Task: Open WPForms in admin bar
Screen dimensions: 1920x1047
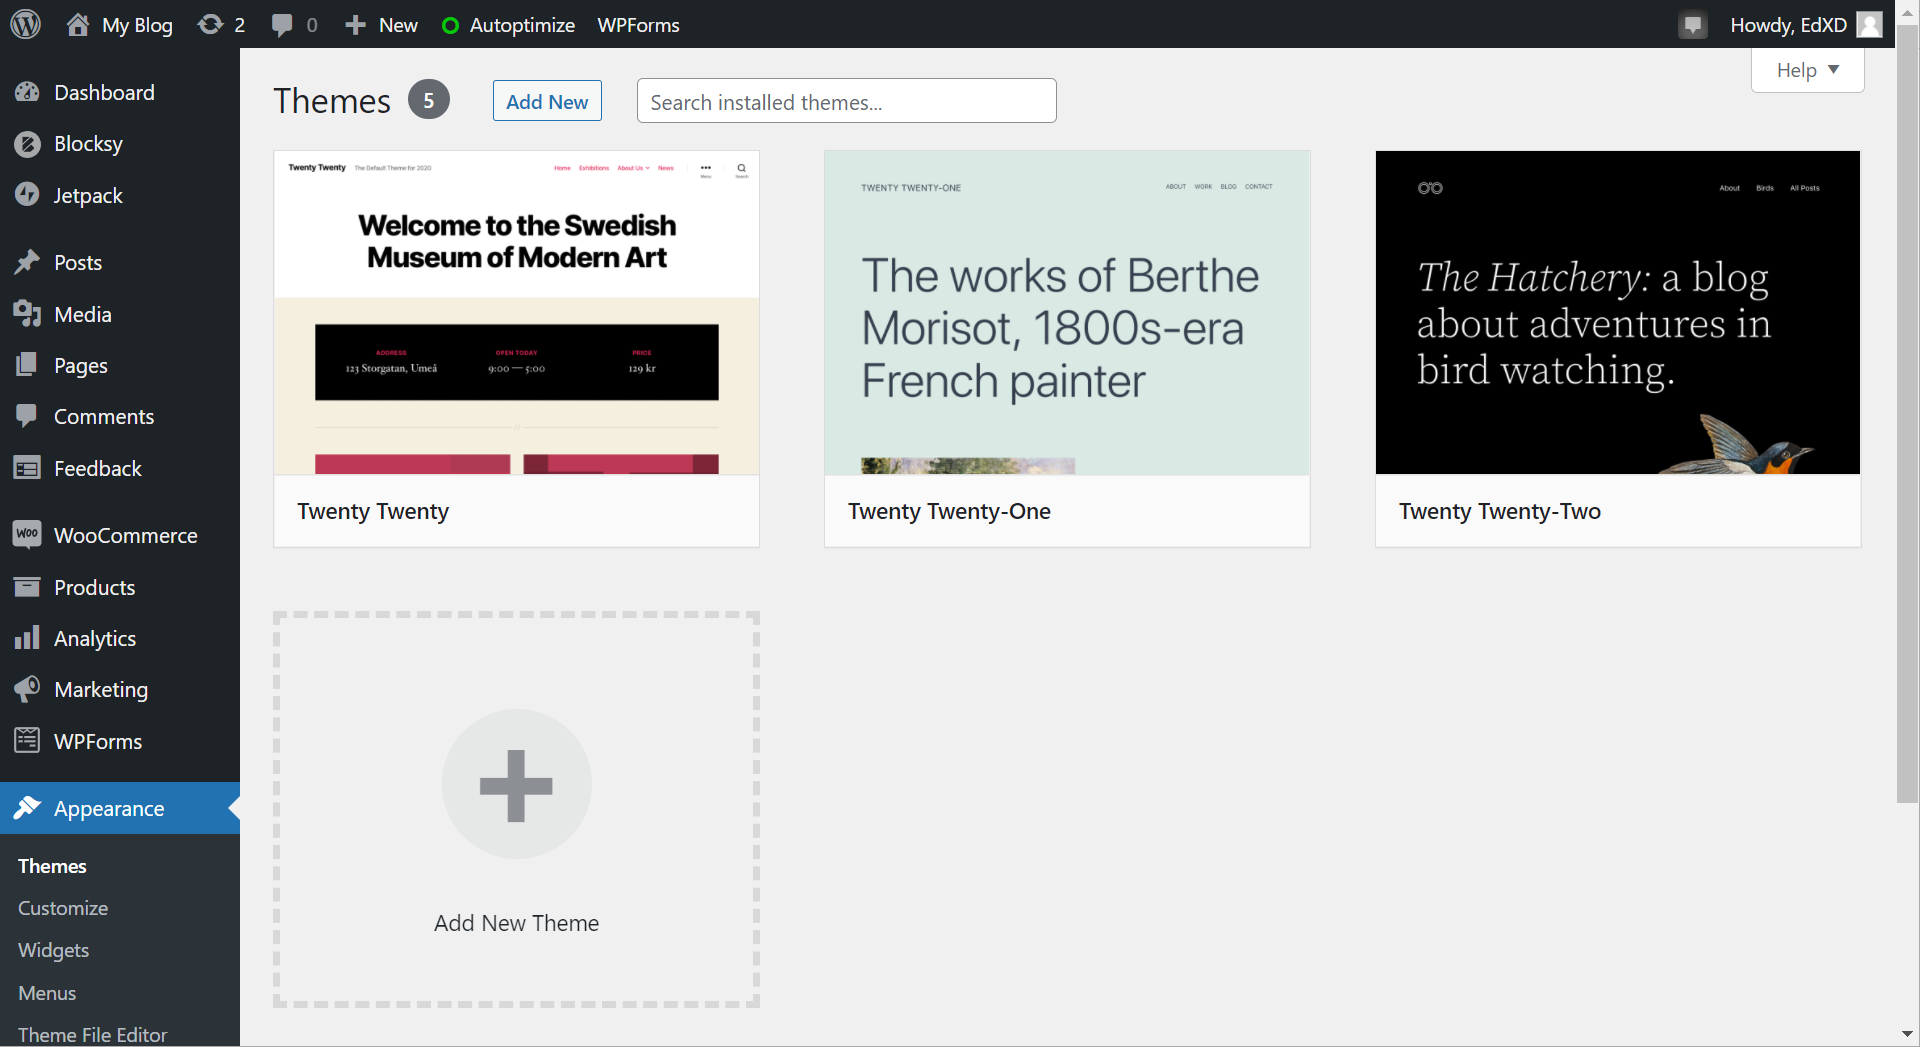Action: [x=638, y=25]
